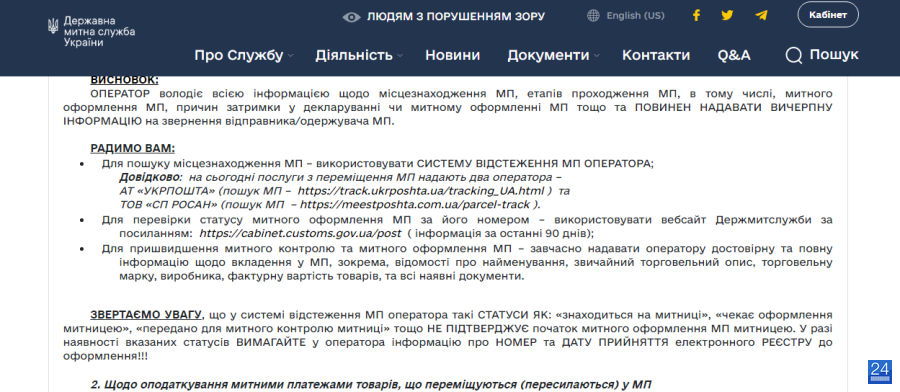Open the Twitter page icon
This screenshot has width=900, height=392.
[727, 15]
